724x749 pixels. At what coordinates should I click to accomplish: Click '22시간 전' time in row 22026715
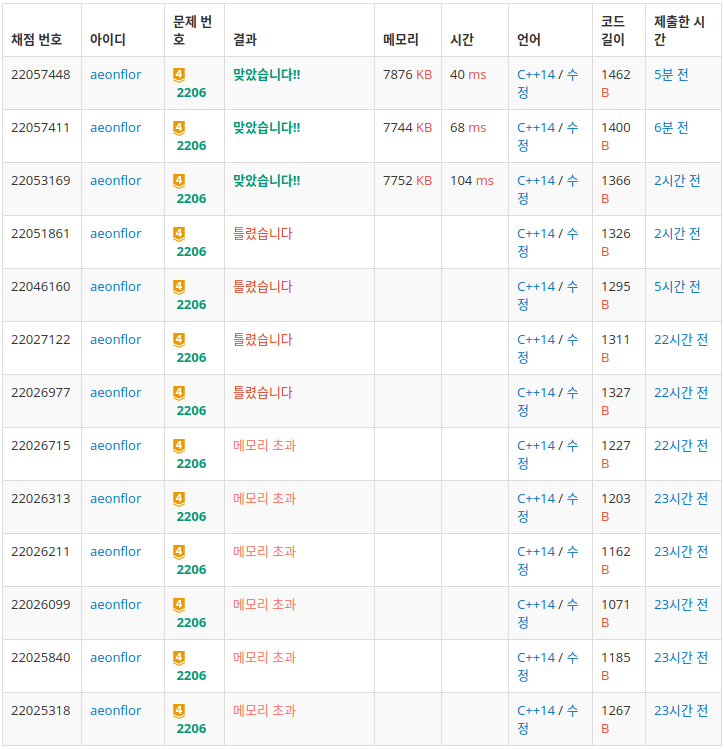pos(681,446)
